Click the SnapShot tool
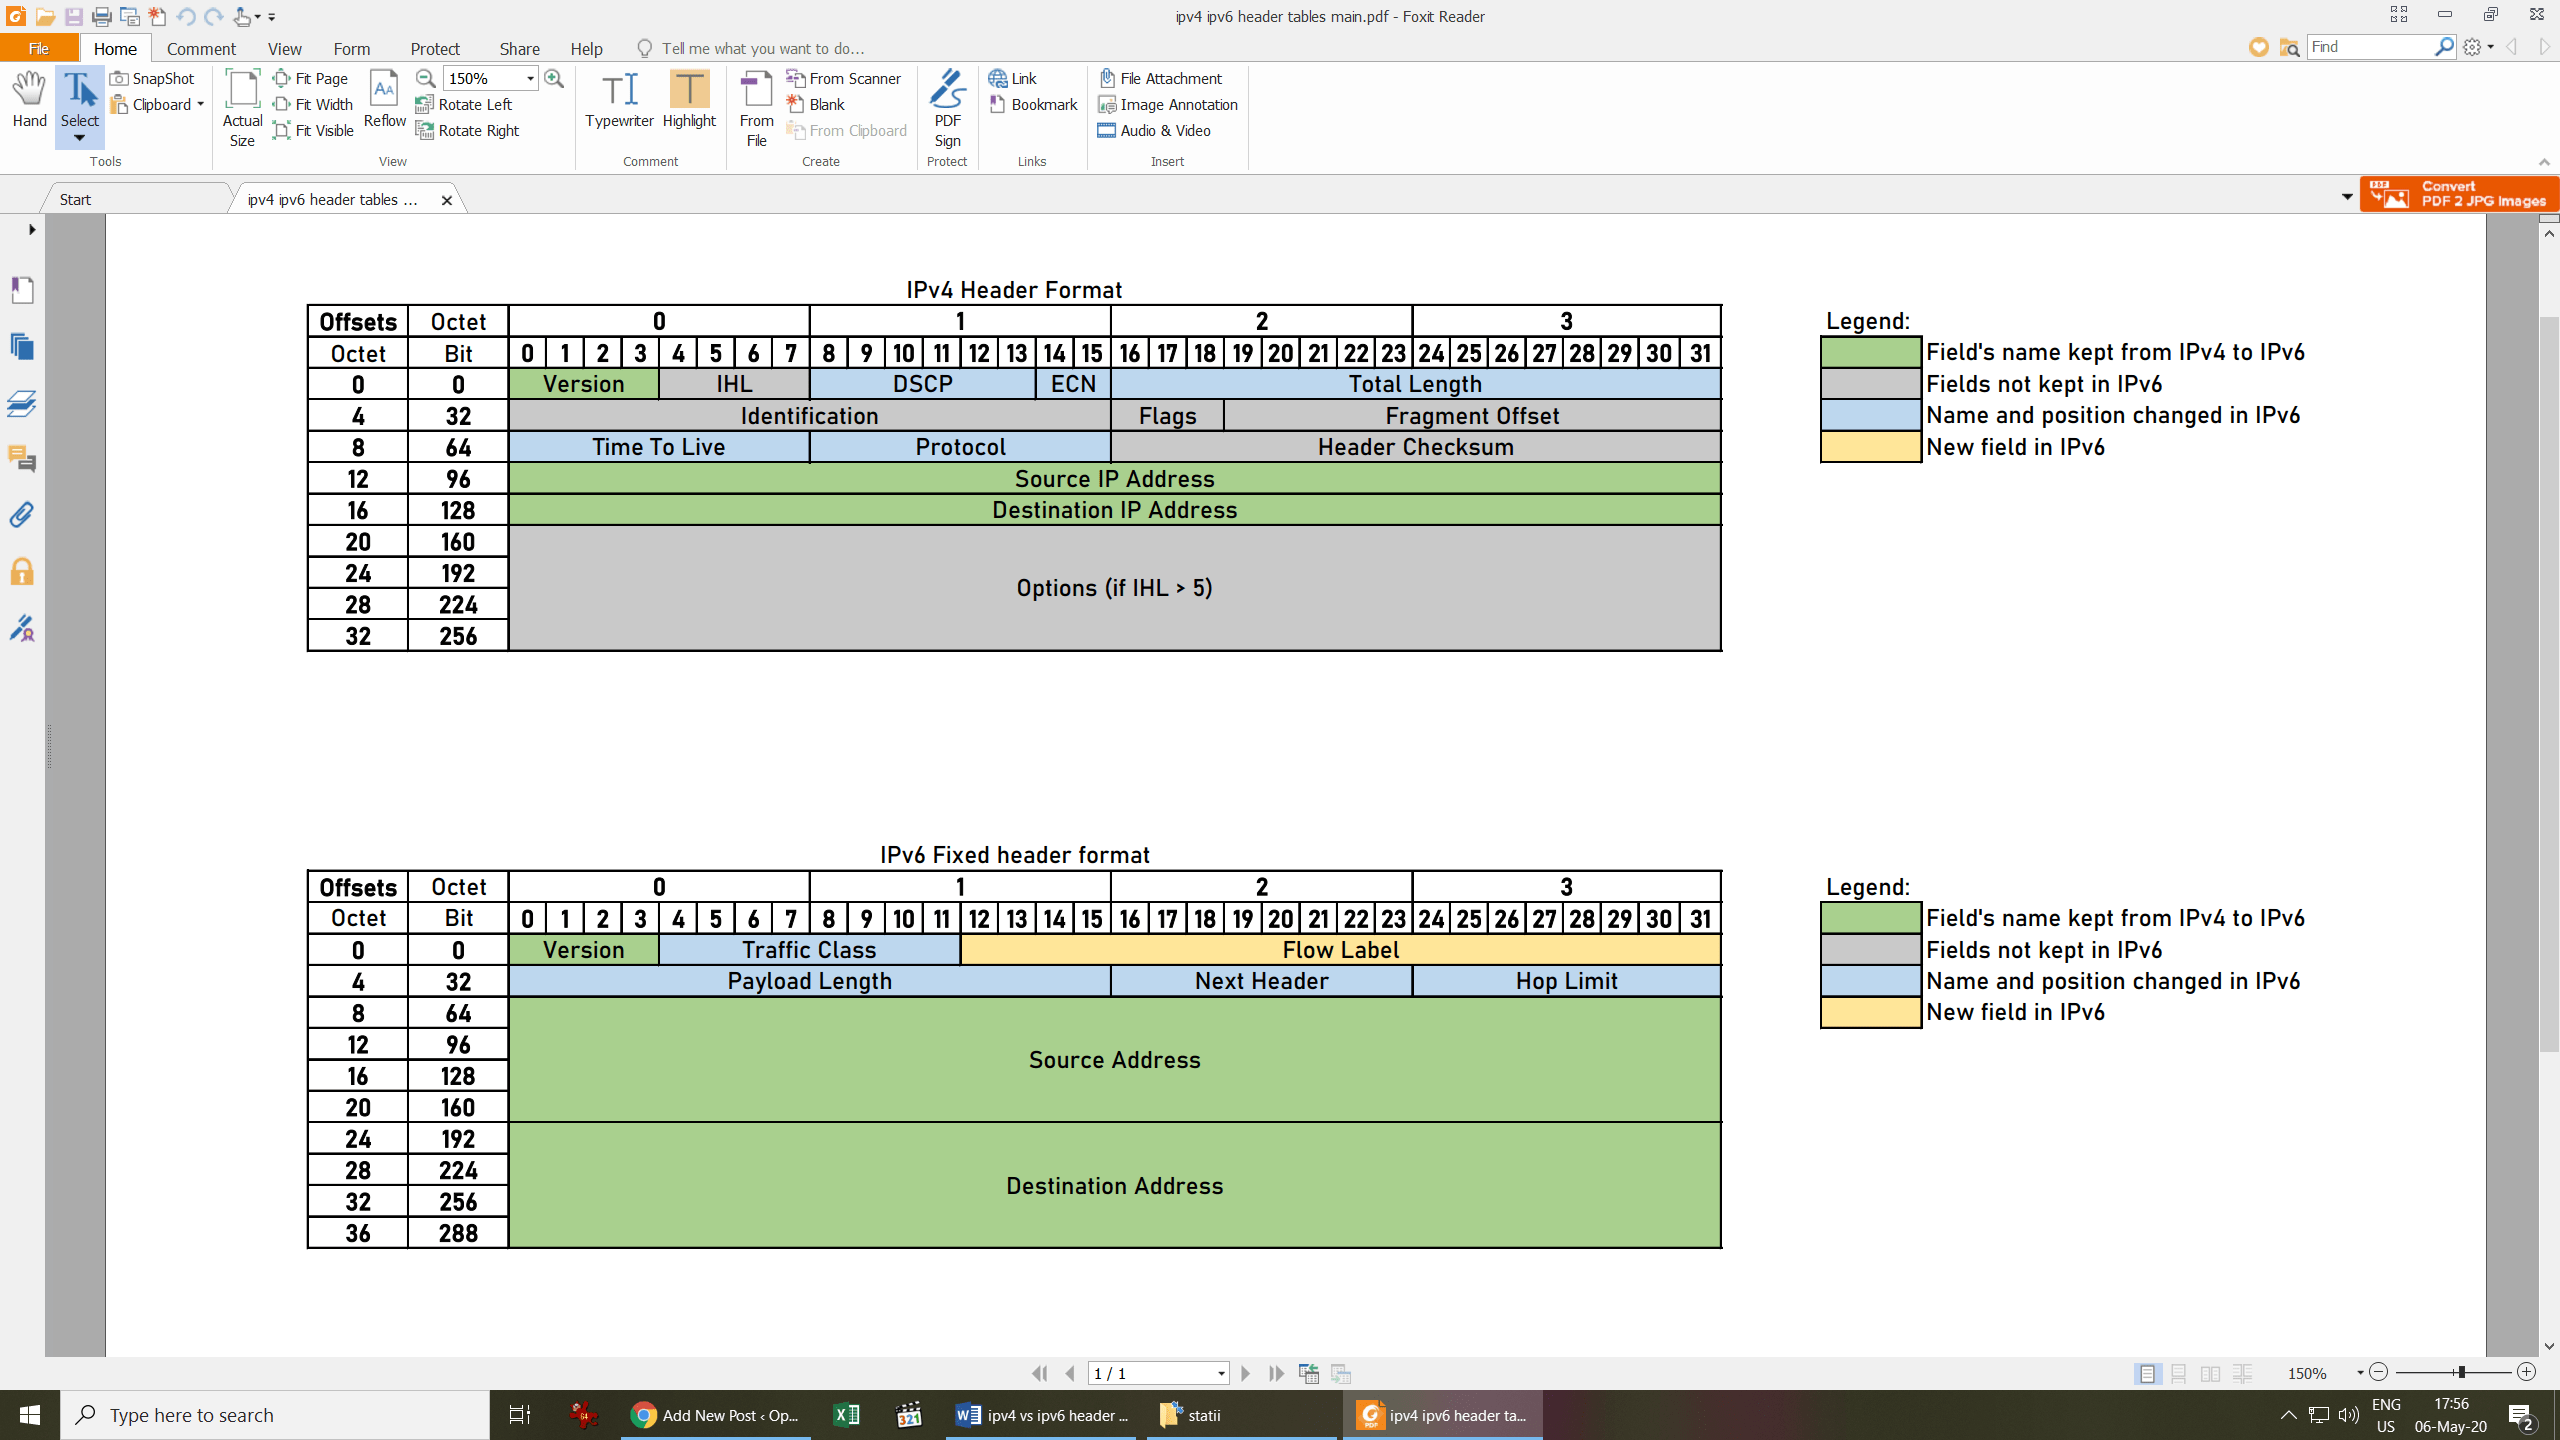Viewport: 2560px width, 1440px height. click(x=153, y=78)
